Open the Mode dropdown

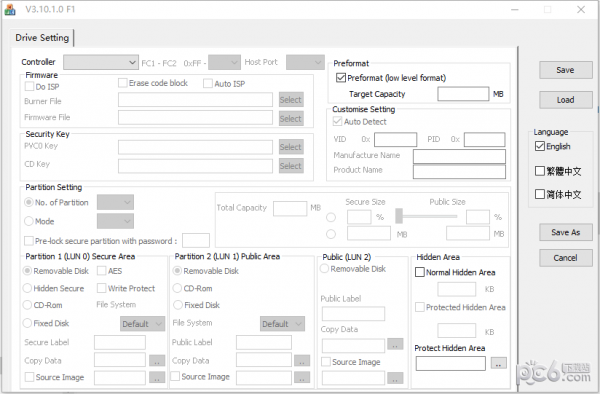coord(115,221)
